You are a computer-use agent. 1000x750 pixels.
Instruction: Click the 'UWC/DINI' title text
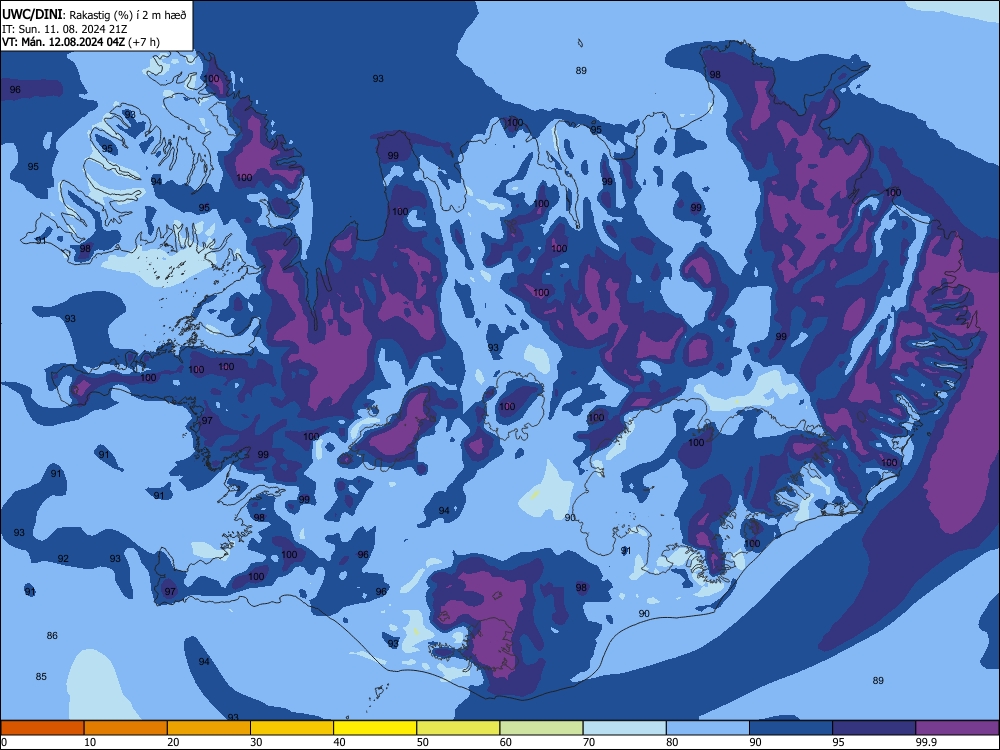click(x=33, y=14)
